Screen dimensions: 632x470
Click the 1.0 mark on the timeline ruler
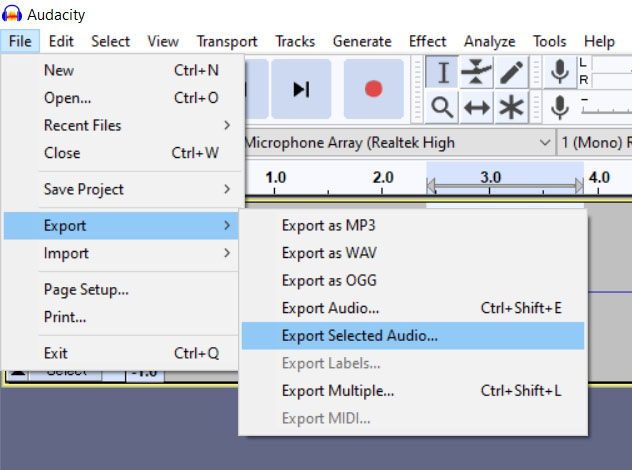pyautogui.click(x=275, y=177)
